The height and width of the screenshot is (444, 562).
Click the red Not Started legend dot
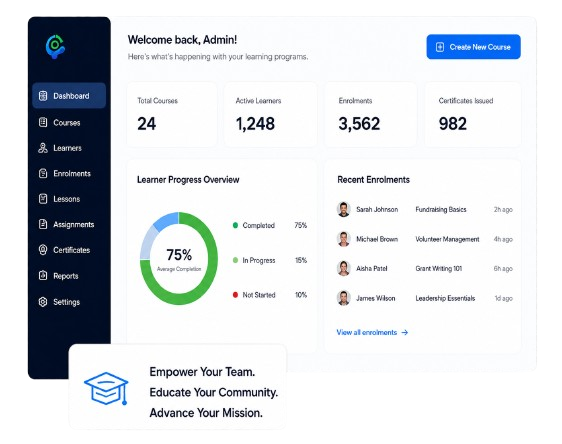click(x=235, y=295)
